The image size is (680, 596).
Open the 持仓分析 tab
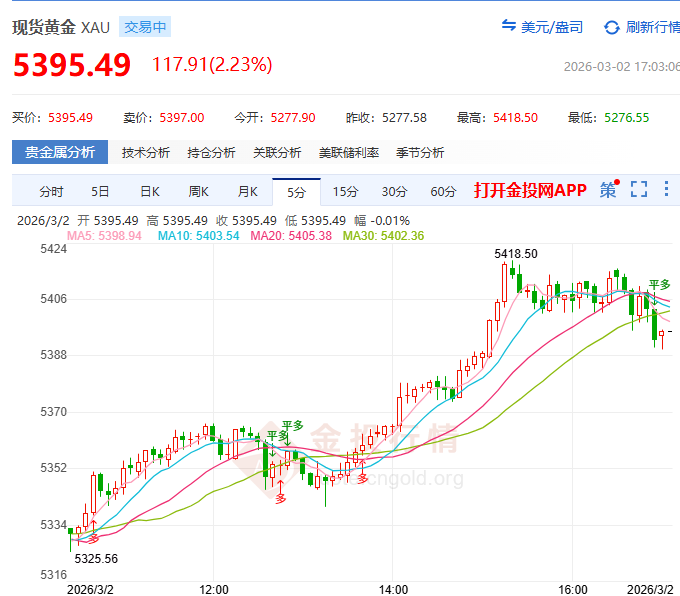[x=211, y=153]
